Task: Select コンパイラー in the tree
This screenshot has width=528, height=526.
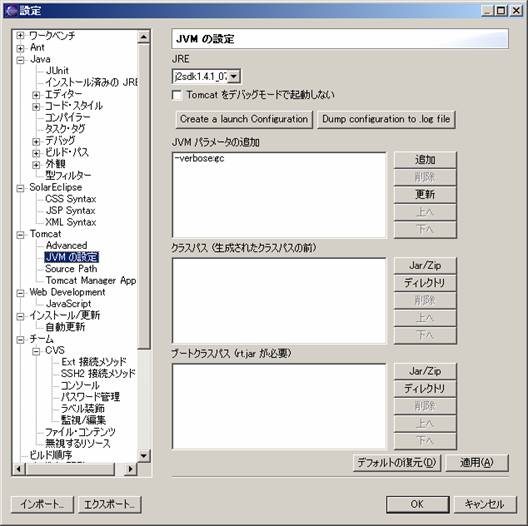Action: coord(68,117)
